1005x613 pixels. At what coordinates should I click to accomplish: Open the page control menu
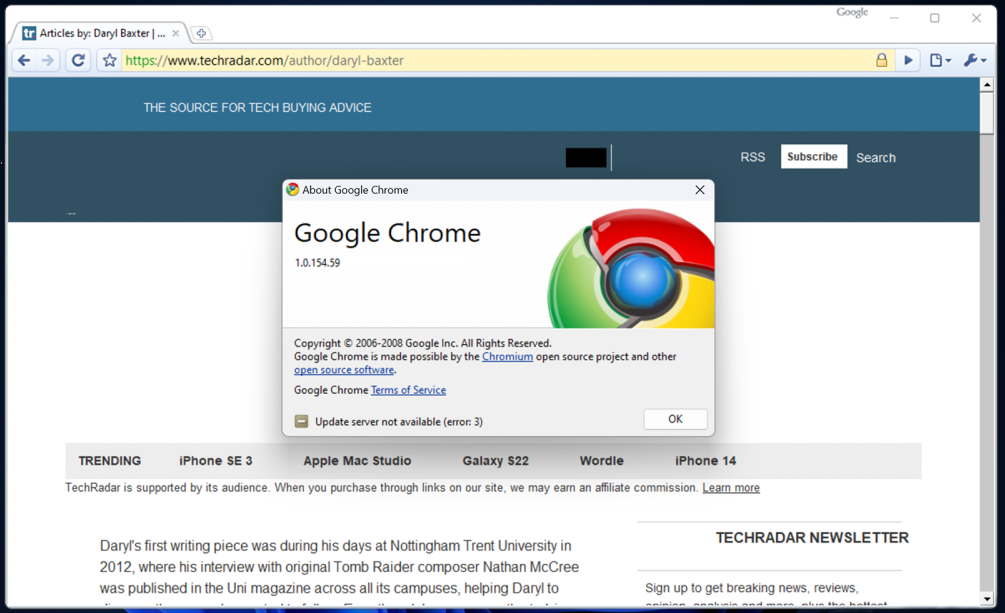[940, 60]
